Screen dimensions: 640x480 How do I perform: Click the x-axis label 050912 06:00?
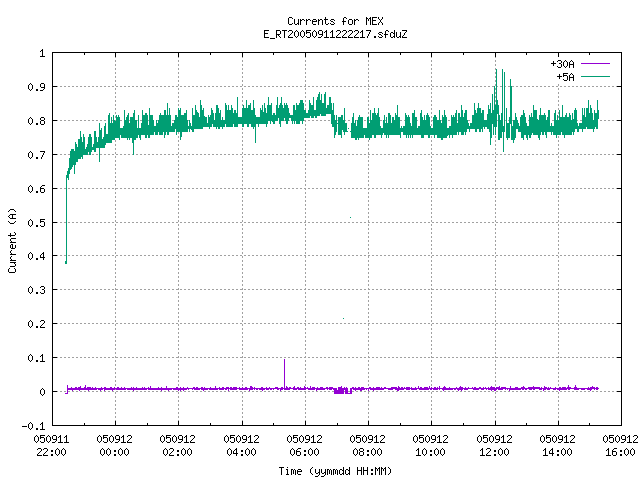pyautogui.click(x=304, y=446)
